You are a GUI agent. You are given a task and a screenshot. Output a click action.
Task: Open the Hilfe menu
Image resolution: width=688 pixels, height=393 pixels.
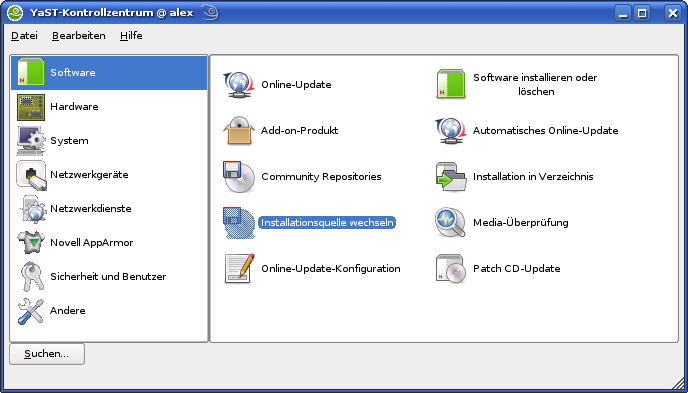click(x=131, y=36)
